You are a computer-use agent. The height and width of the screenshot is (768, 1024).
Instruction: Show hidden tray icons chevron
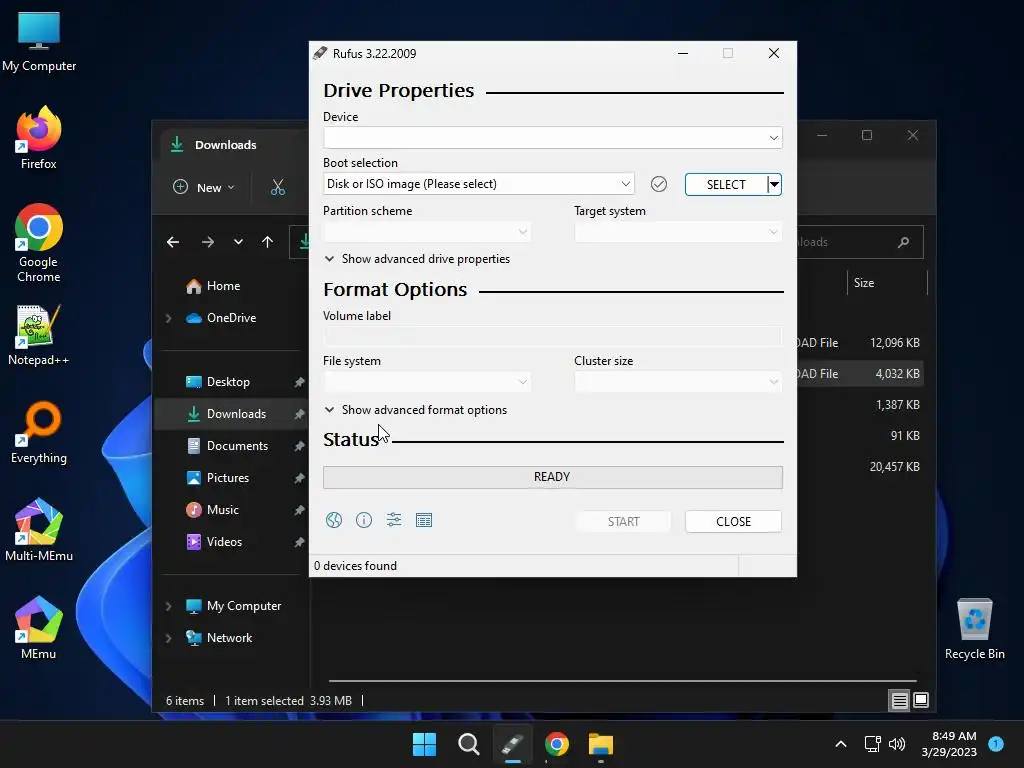click(841, 744)
